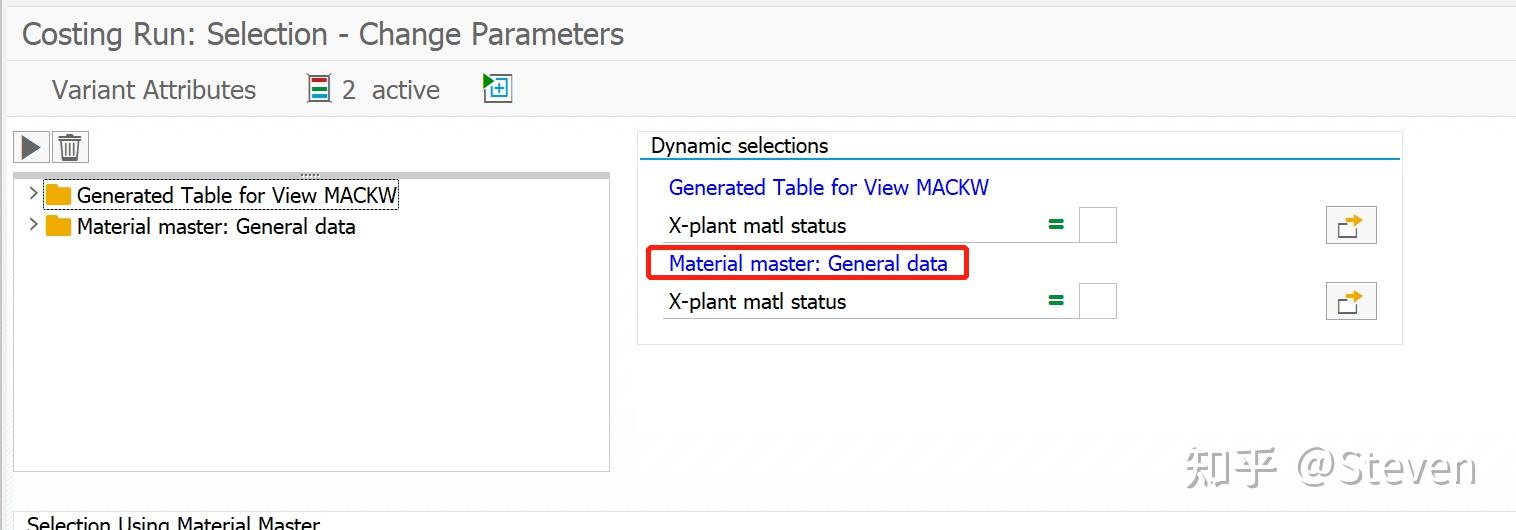The width and height of the screenshot is (1516, 530).
Task: Click the Material master: General data folder icon
Action: pyautogui.click(x=59, y=226)
